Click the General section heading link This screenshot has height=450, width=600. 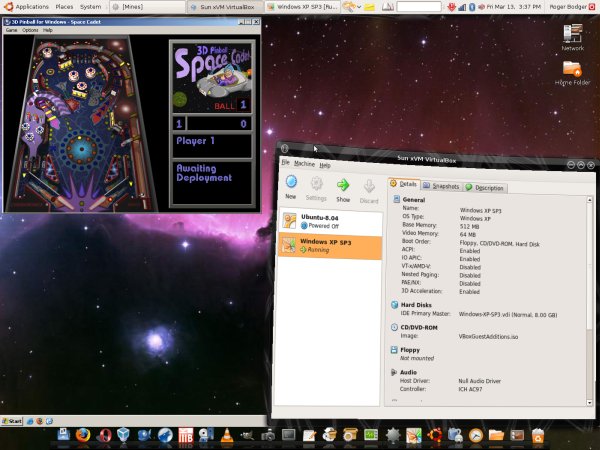pos(414,200)
